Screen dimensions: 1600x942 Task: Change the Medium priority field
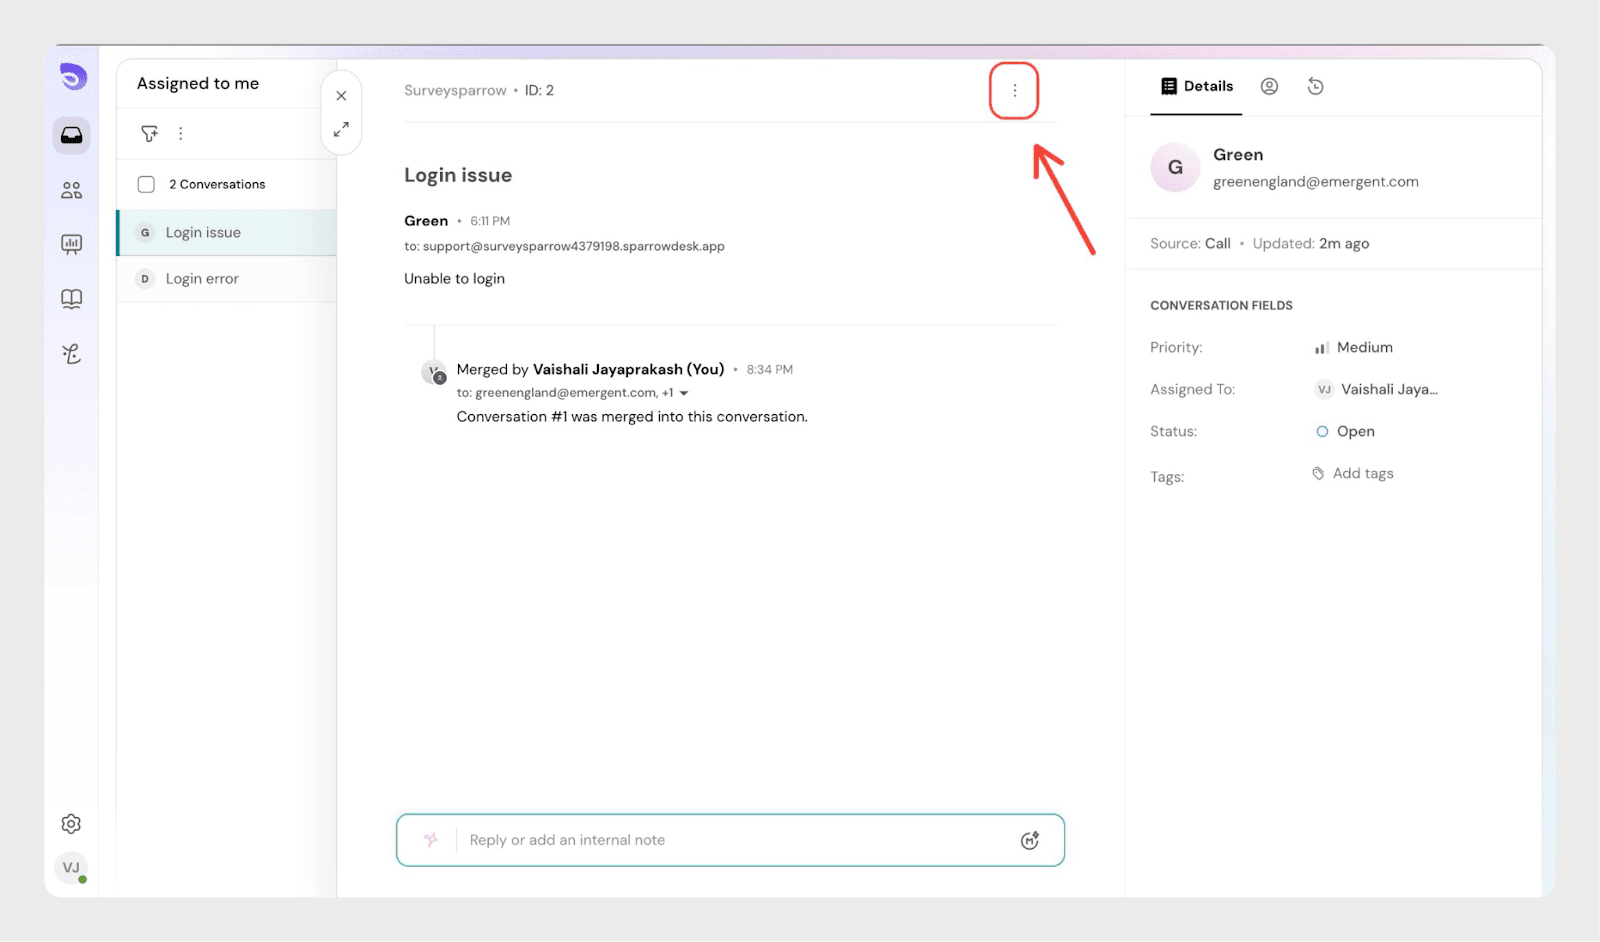point(1363,348)
